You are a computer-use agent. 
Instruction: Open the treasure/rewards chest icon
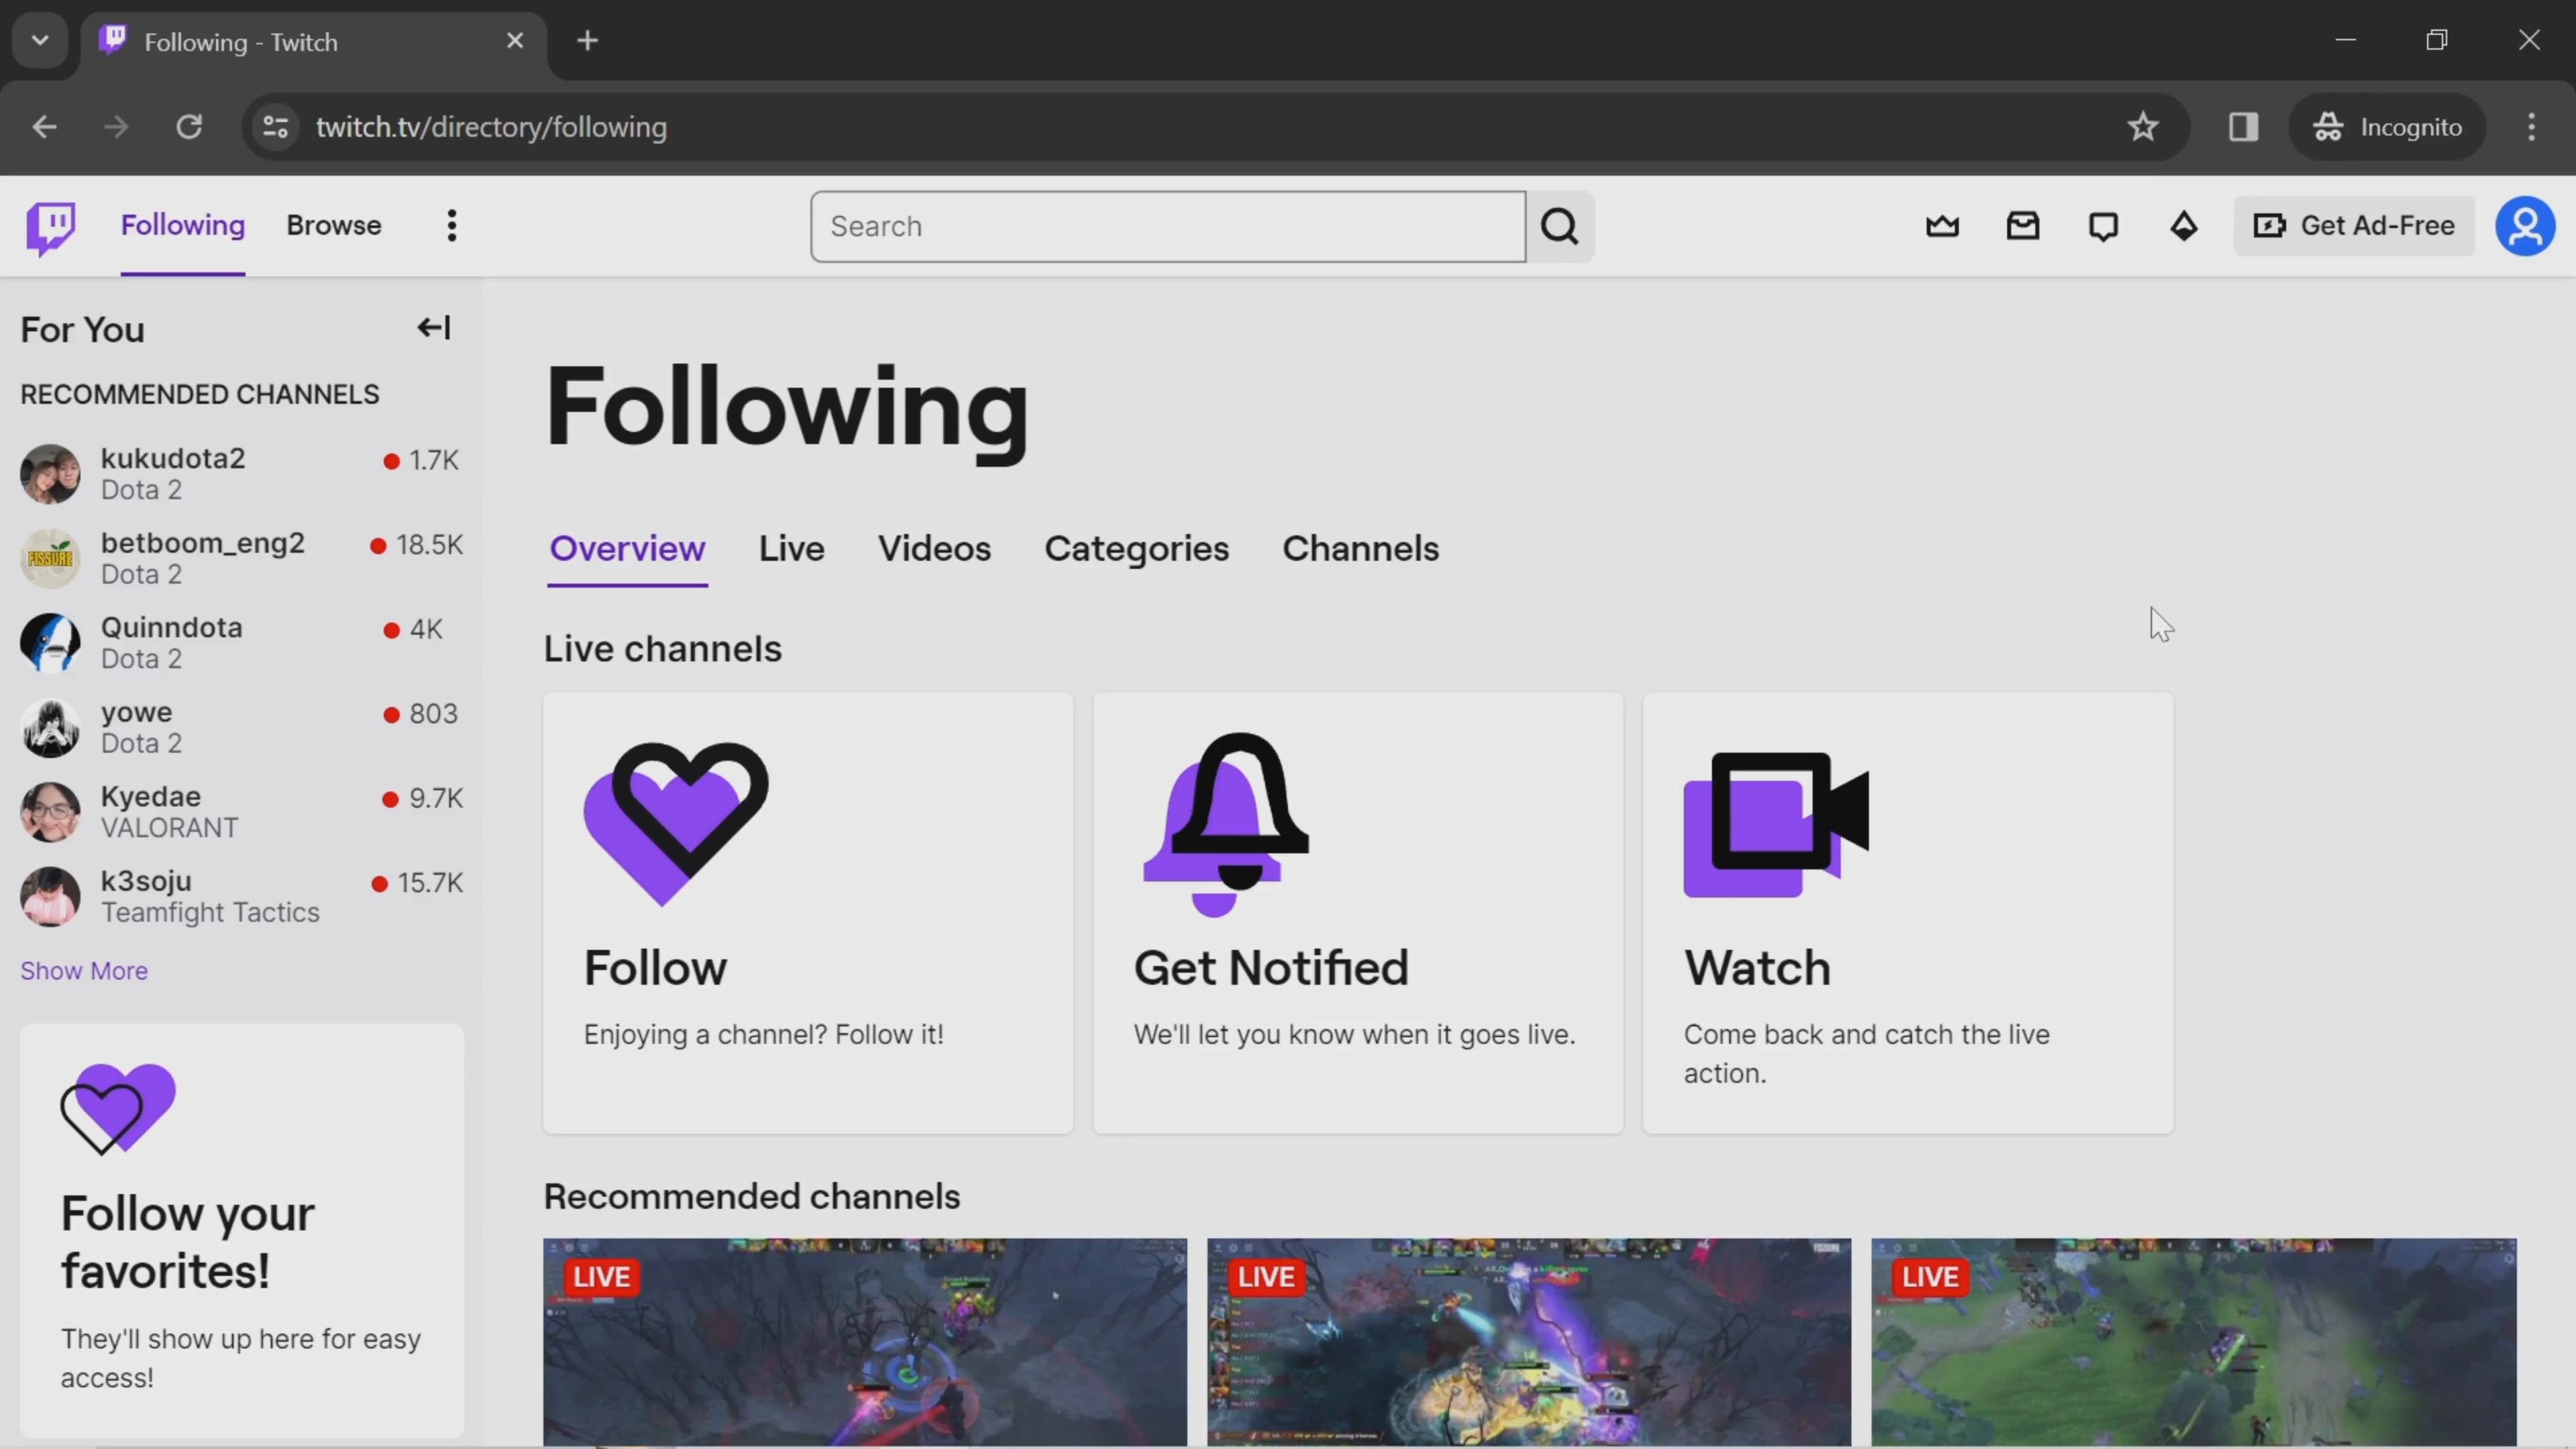point(1943,225)
